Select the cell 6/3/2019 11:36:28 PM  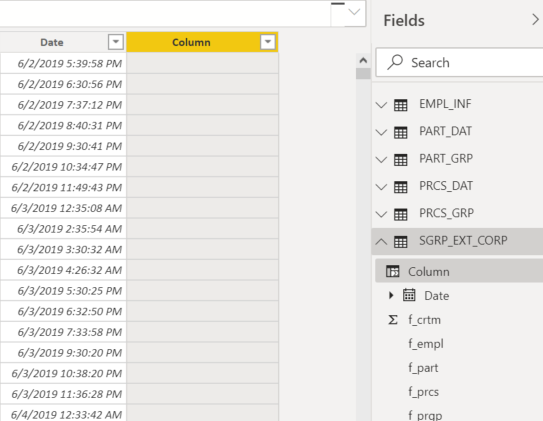point(63,394)
